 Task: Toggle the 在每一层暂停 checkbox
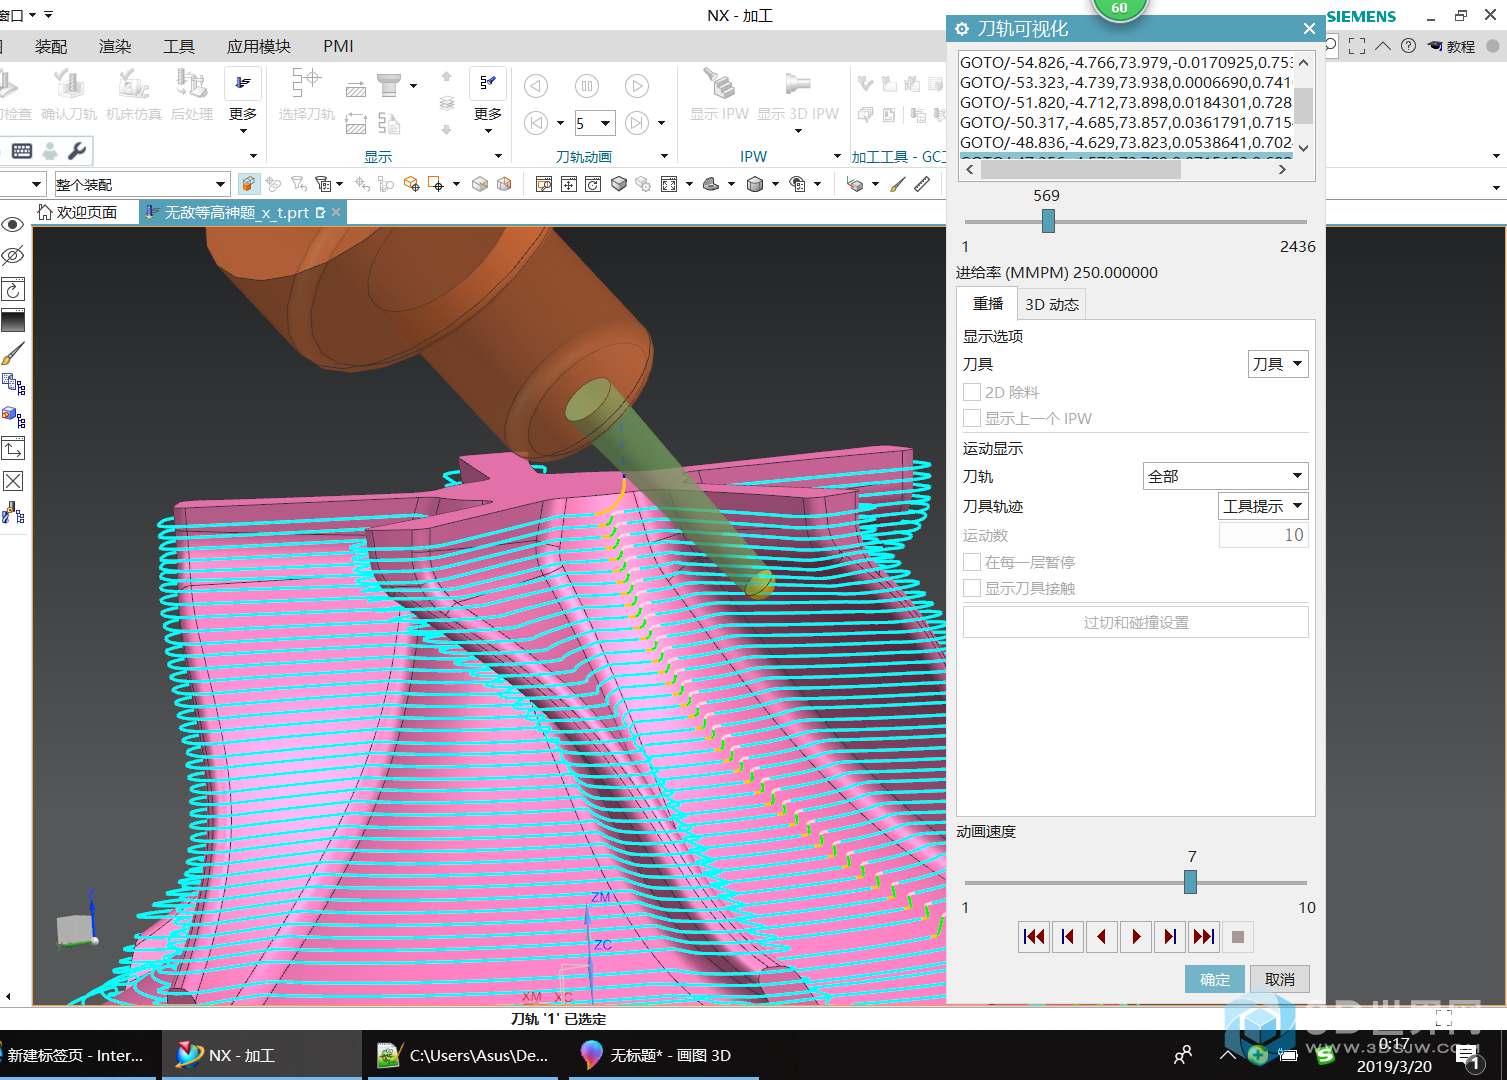click(972, 562)
